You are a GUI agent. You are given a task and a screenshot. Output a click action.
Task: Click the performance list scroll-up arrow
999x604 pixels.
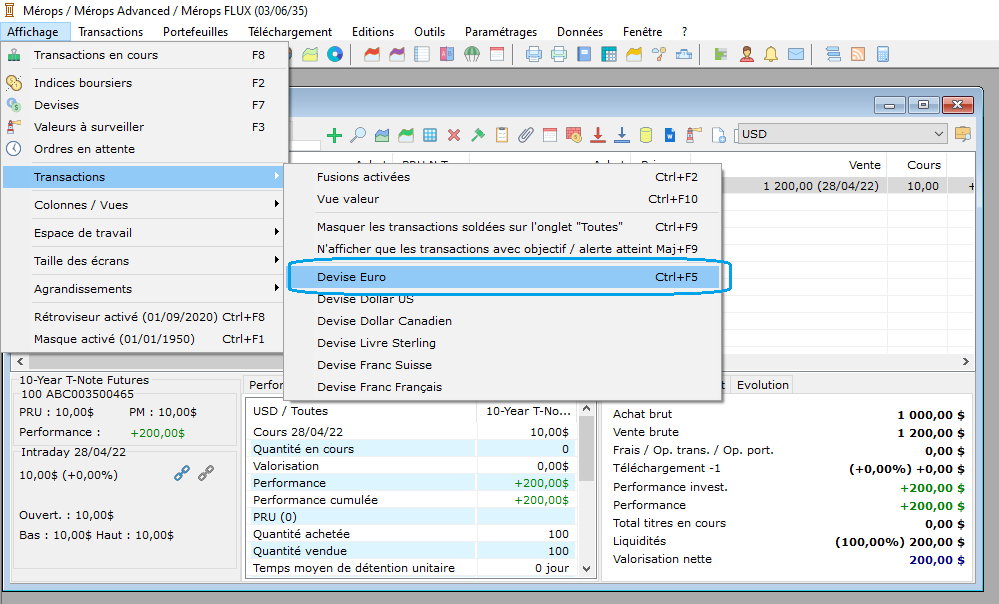pos(586,408)
